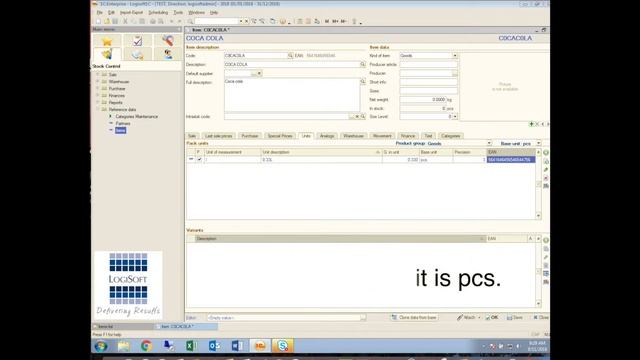Select the Stock Control section icon
This screenshot has height=360, width=640.
tap(107, 54)
